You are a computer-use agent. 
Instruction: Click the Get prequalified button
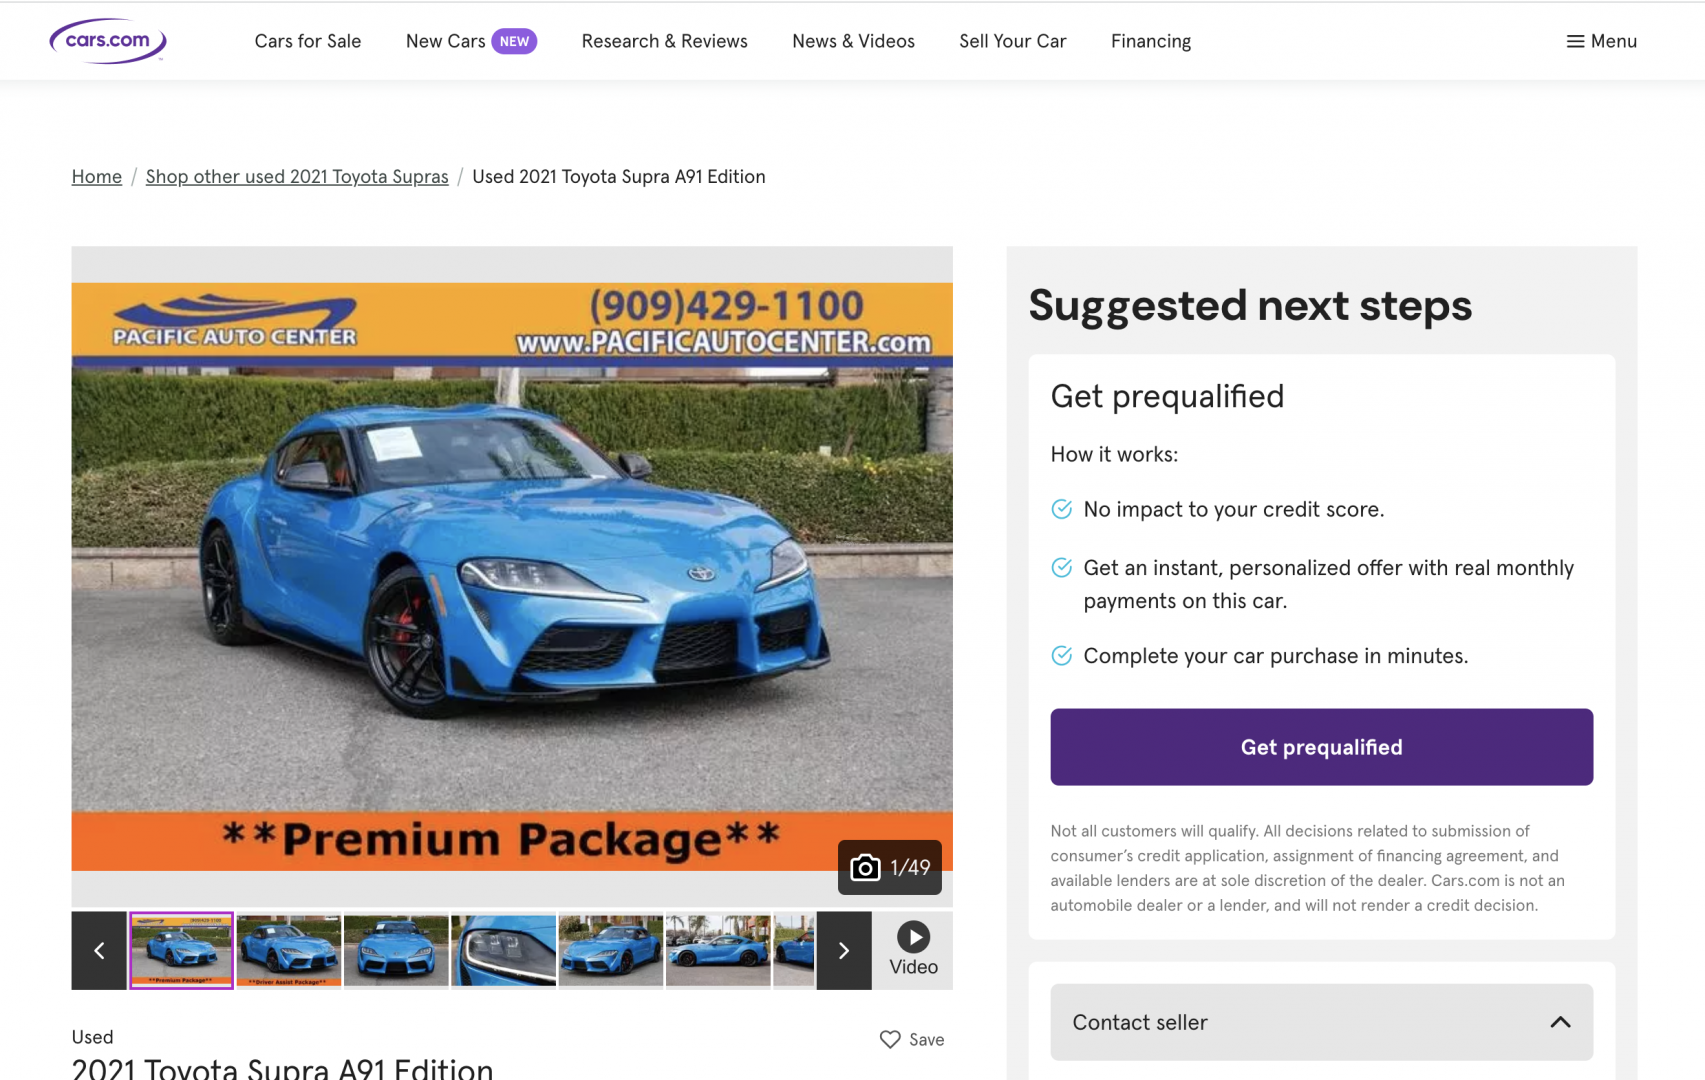[x=1321, y=747]
